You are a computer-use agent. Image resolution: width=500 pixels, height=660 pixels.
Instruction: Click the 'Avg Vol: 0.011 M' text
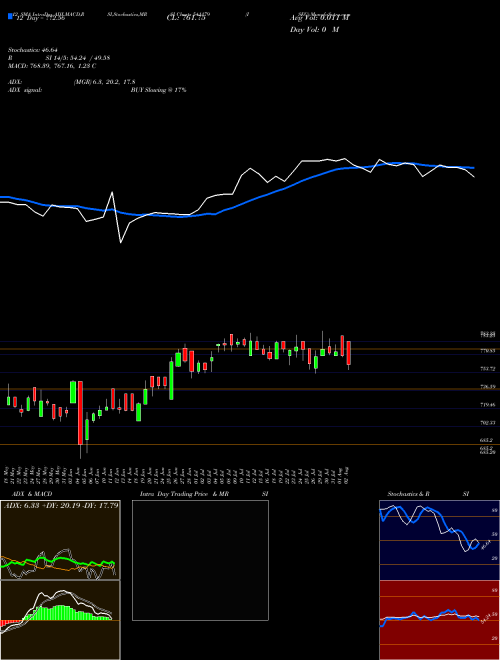tap(319, 18)
